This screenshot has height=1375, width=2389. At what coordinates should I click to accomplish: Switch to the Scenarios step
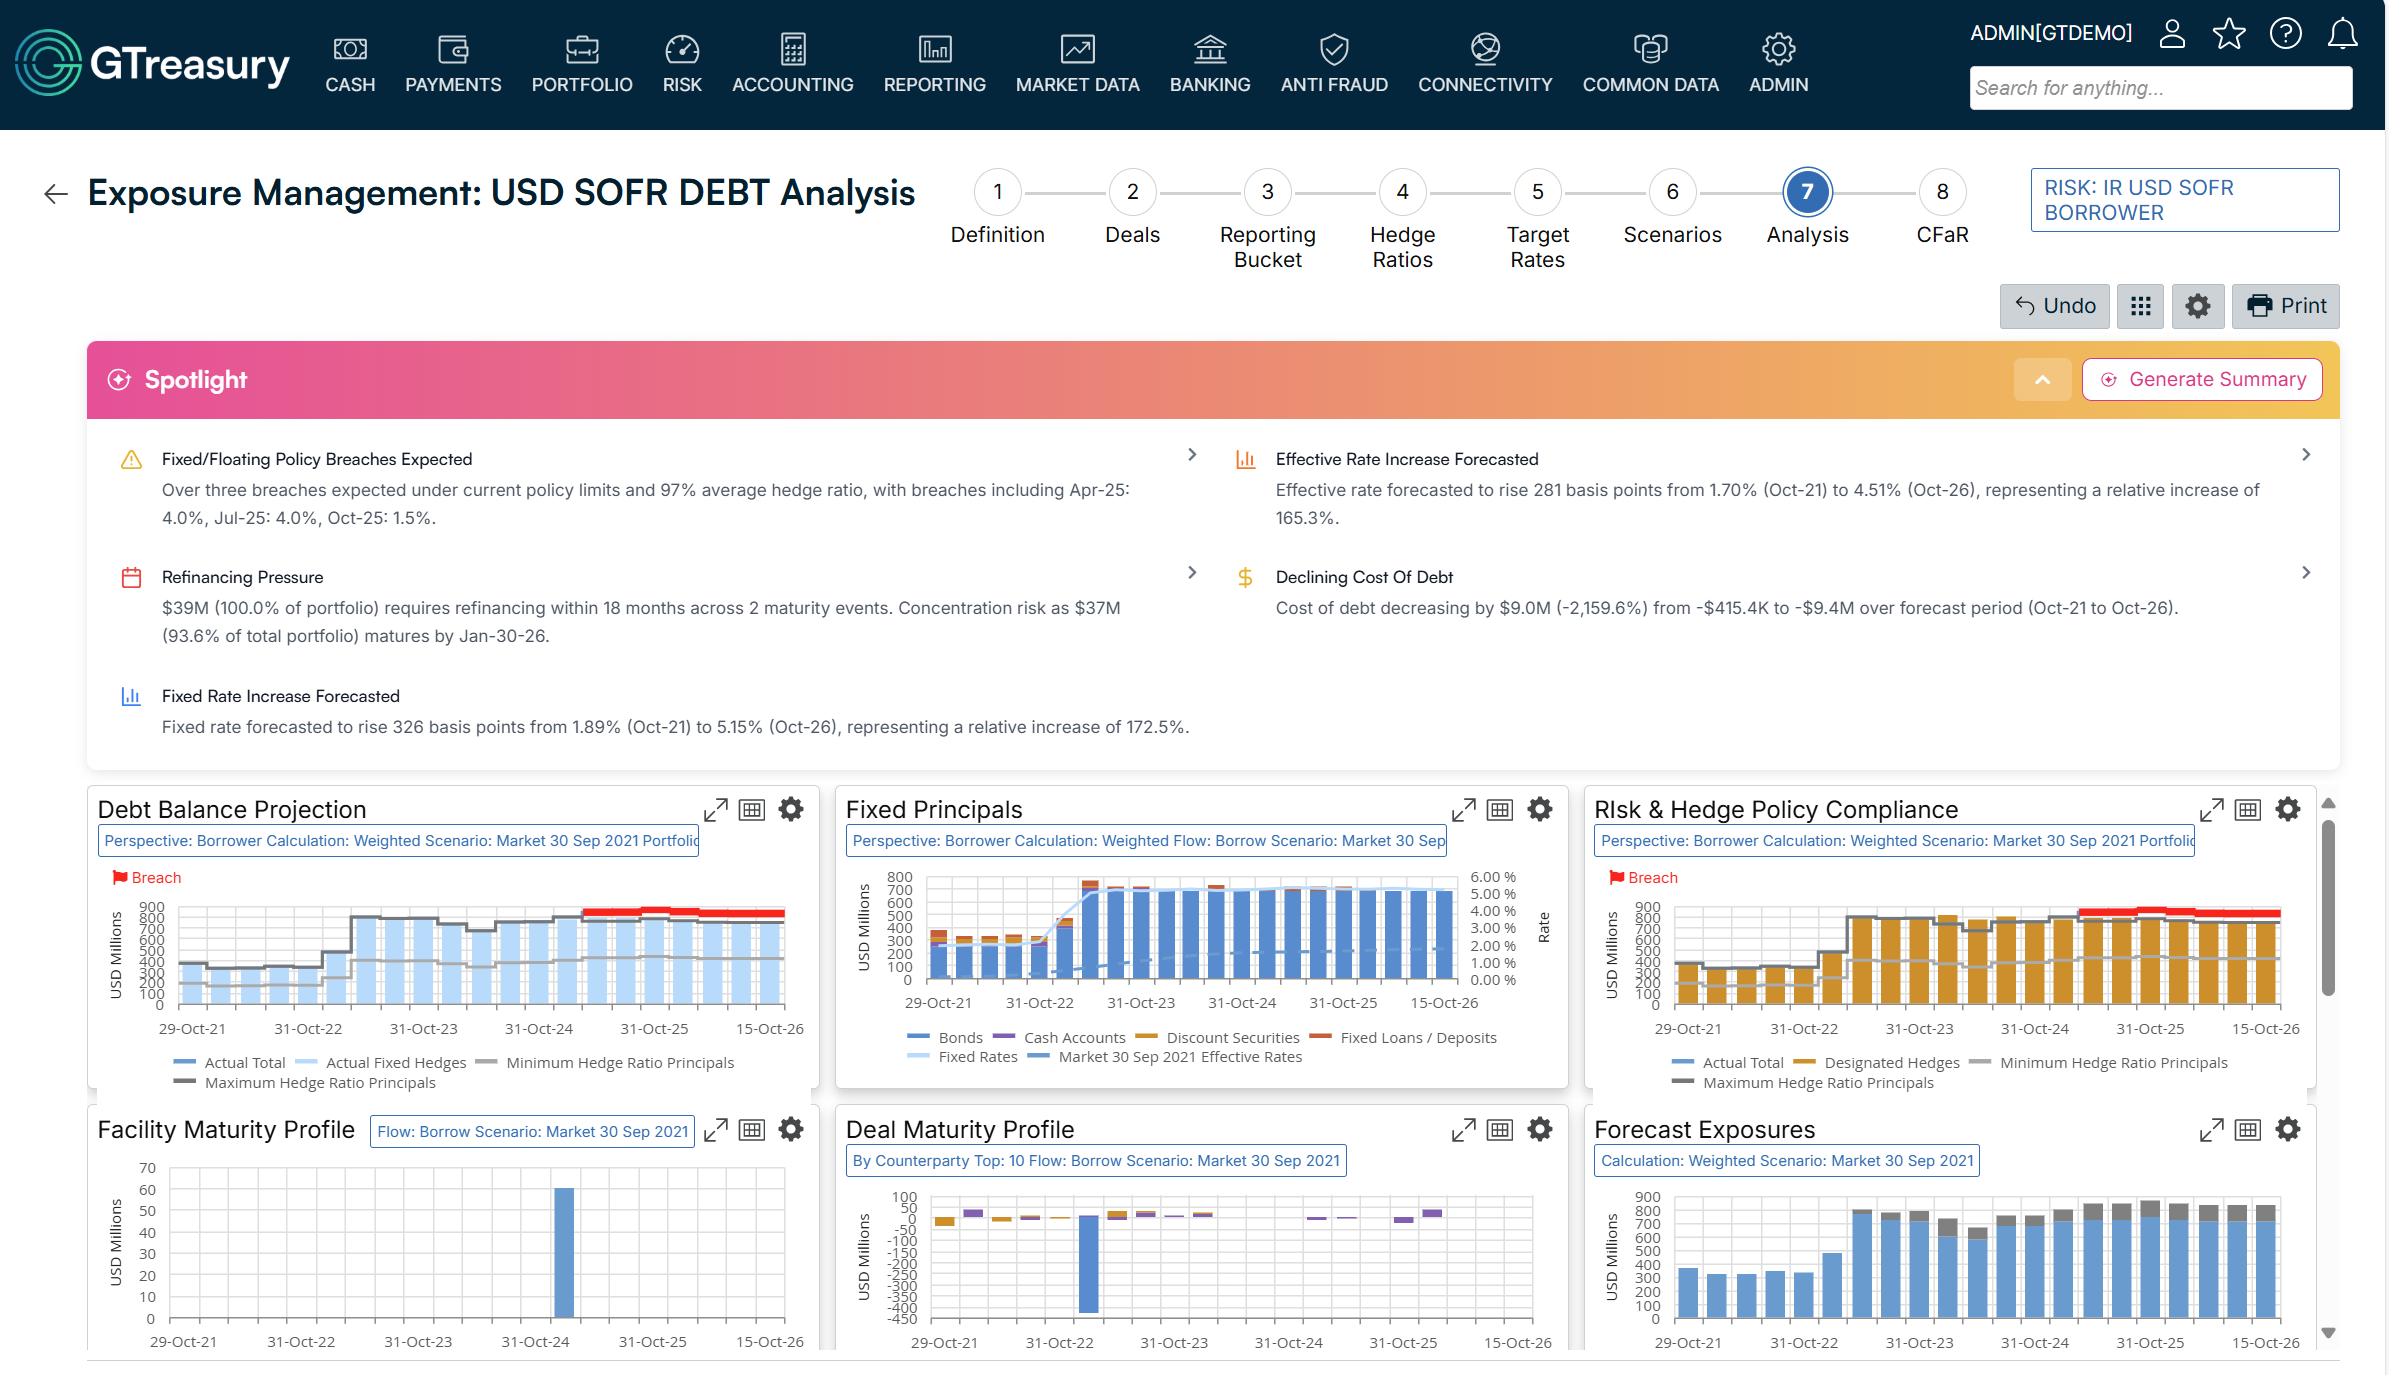(x=1671, y=192)
